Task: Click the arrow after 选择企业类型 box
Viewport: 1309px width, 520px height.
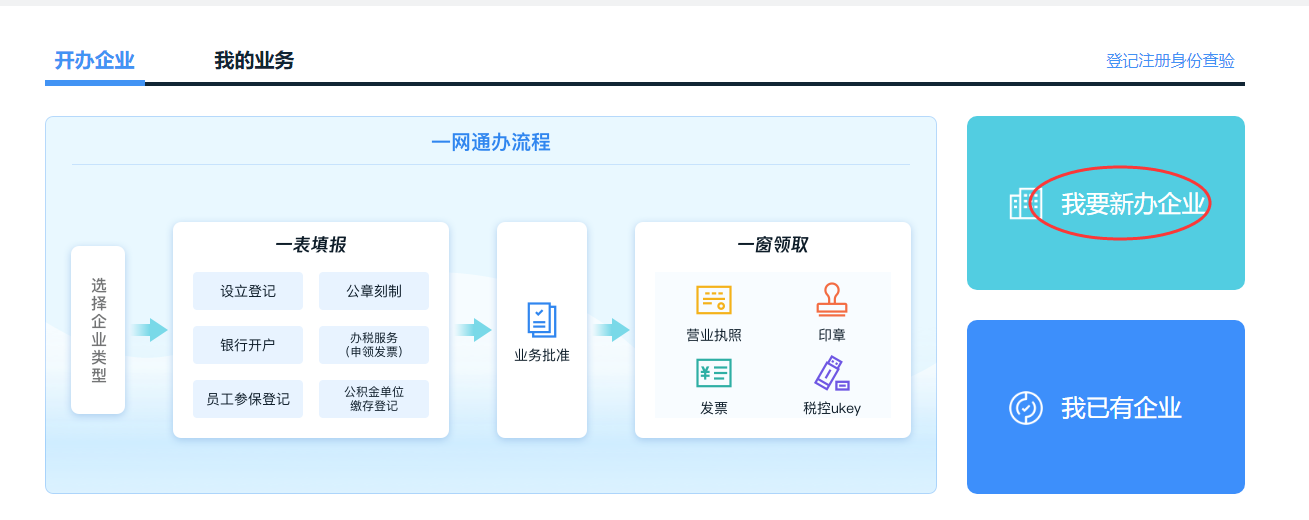Action: coord(150,330)
